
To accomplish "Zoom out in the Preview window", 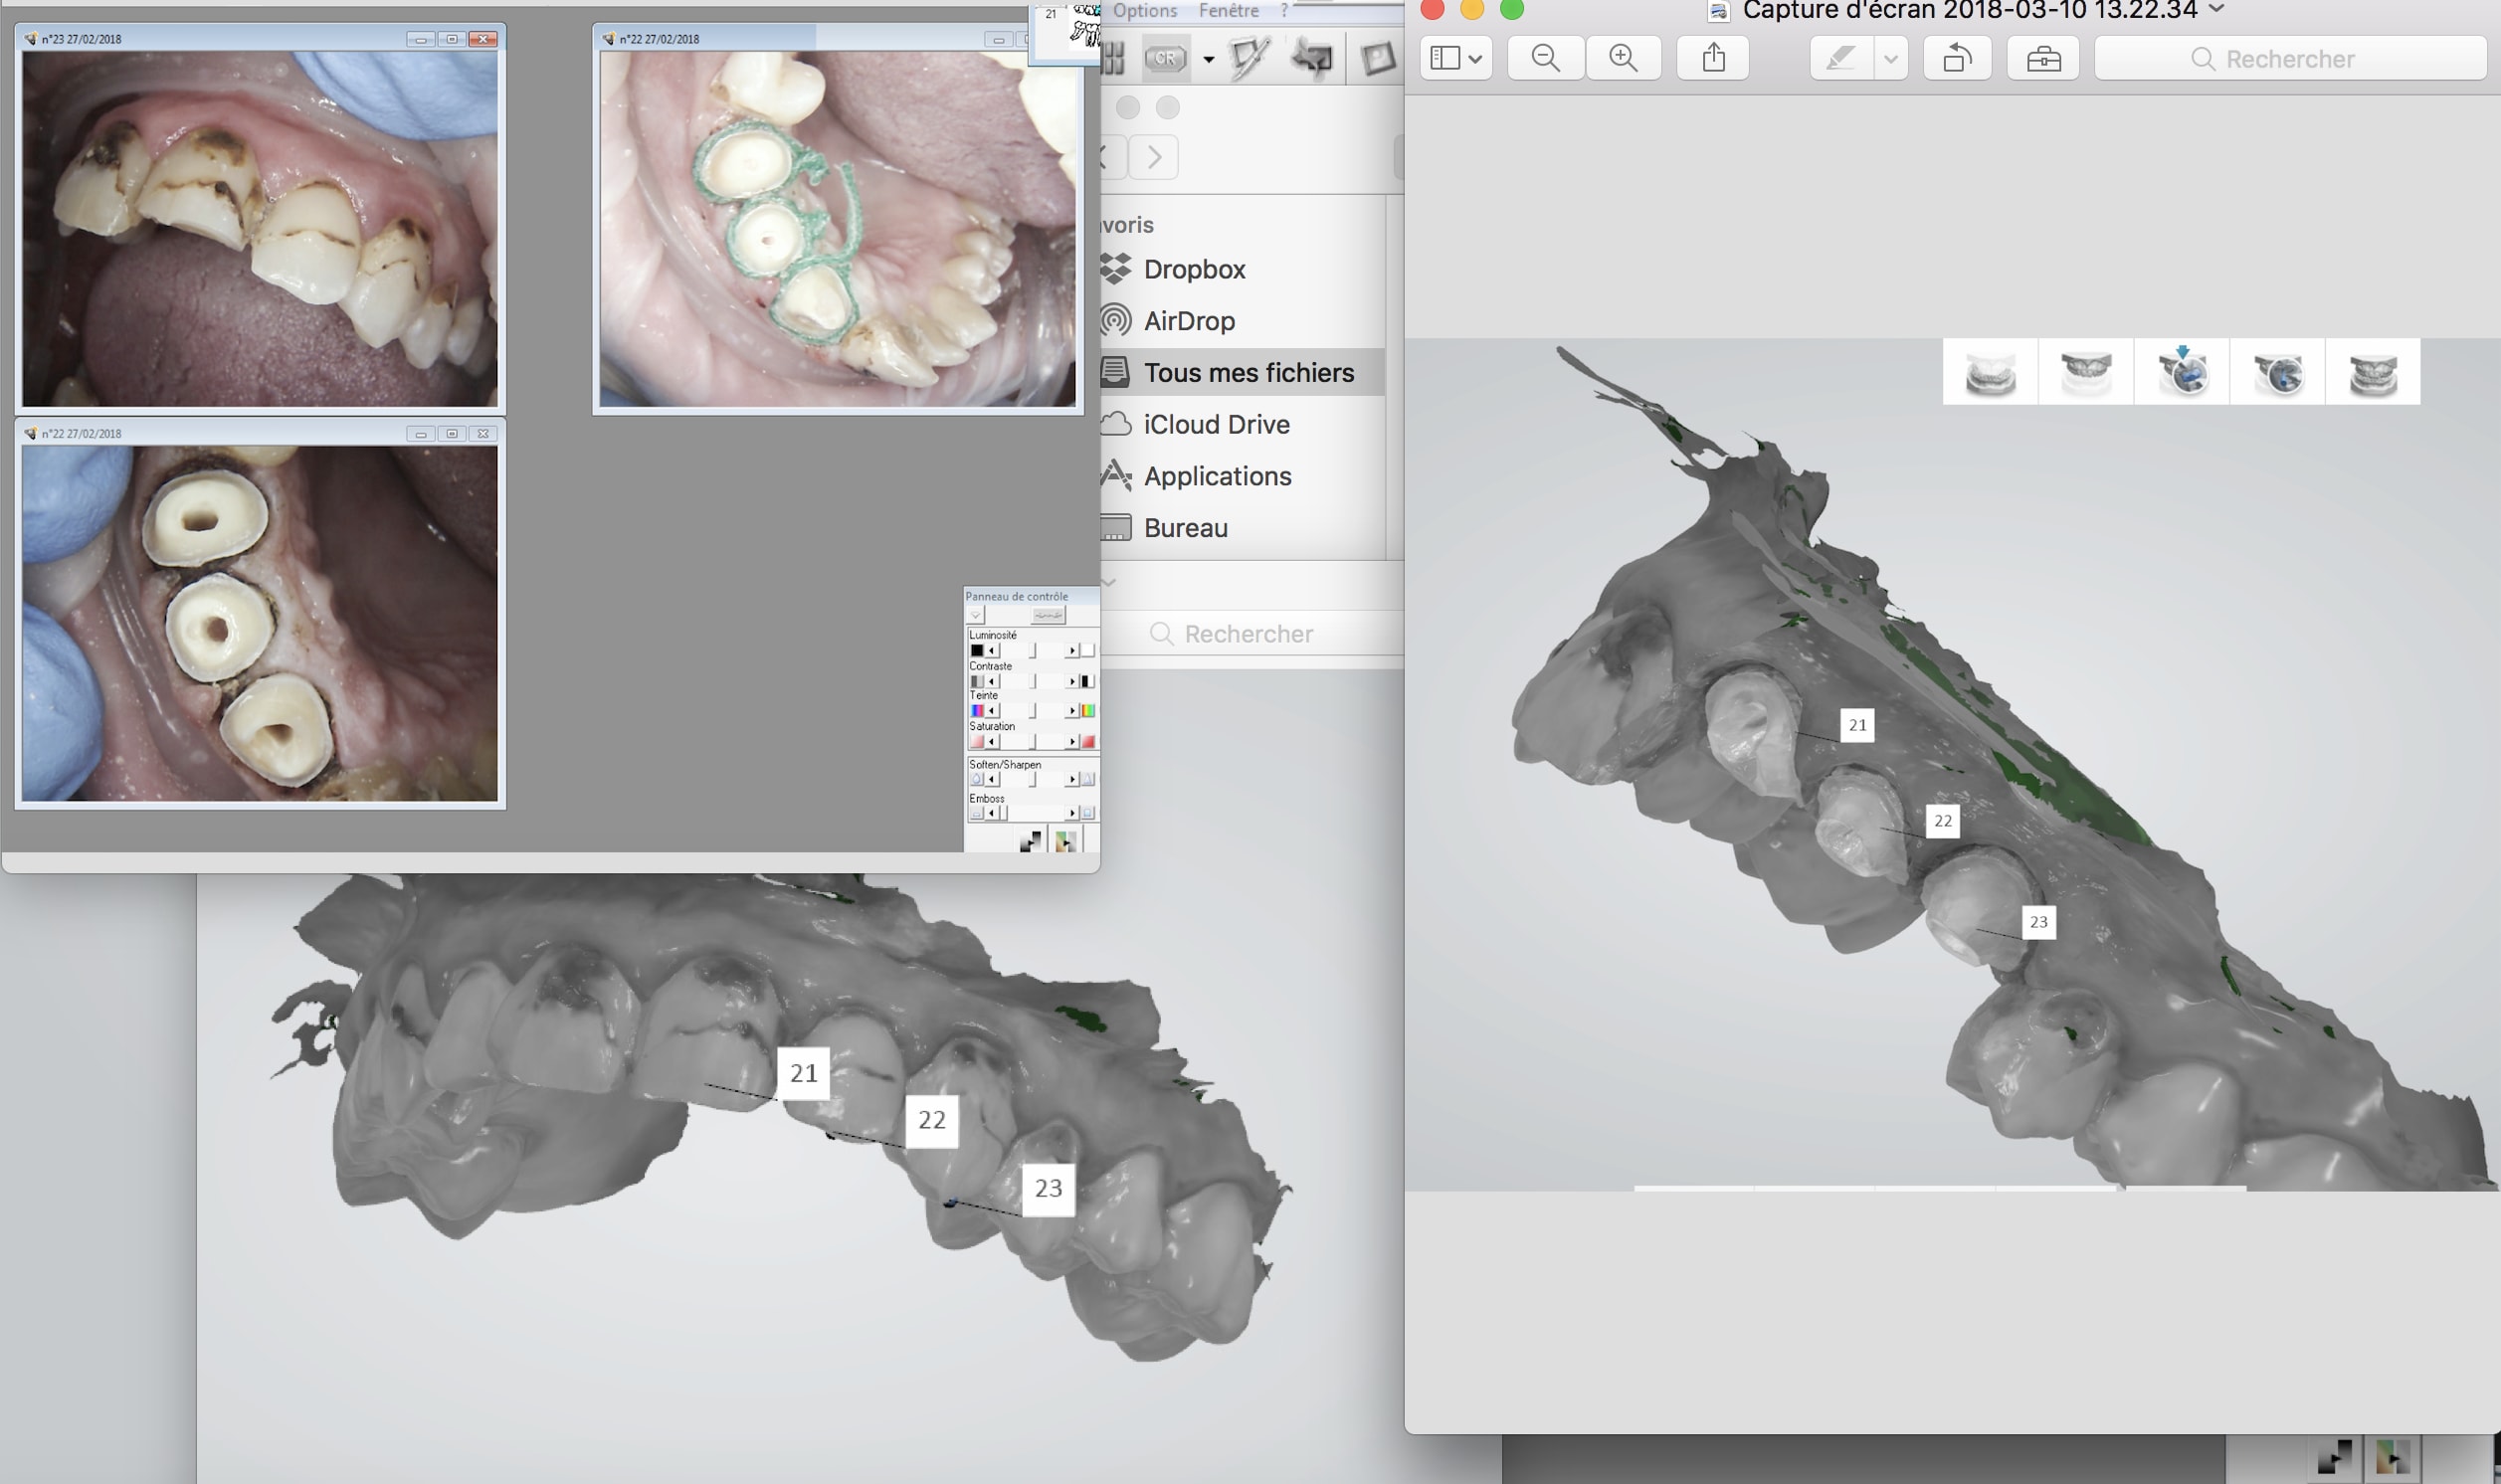I will pyautogui.click(x=1546, y=58).
